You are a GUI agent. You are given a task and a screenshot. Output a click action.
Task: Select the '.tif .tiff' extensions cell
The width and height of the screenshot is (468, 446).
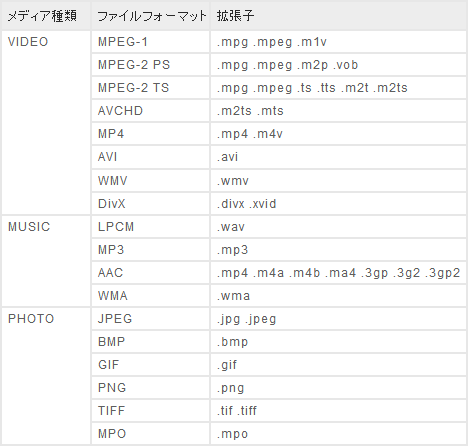point(338,411)
